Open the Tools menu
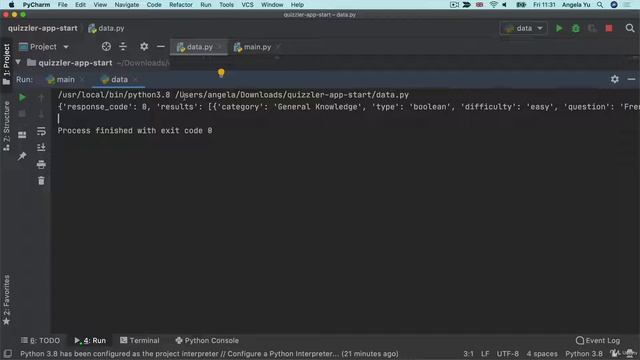The height and width of the screenshot is (360, 640). pyautogui.click(x=226, y=4)
